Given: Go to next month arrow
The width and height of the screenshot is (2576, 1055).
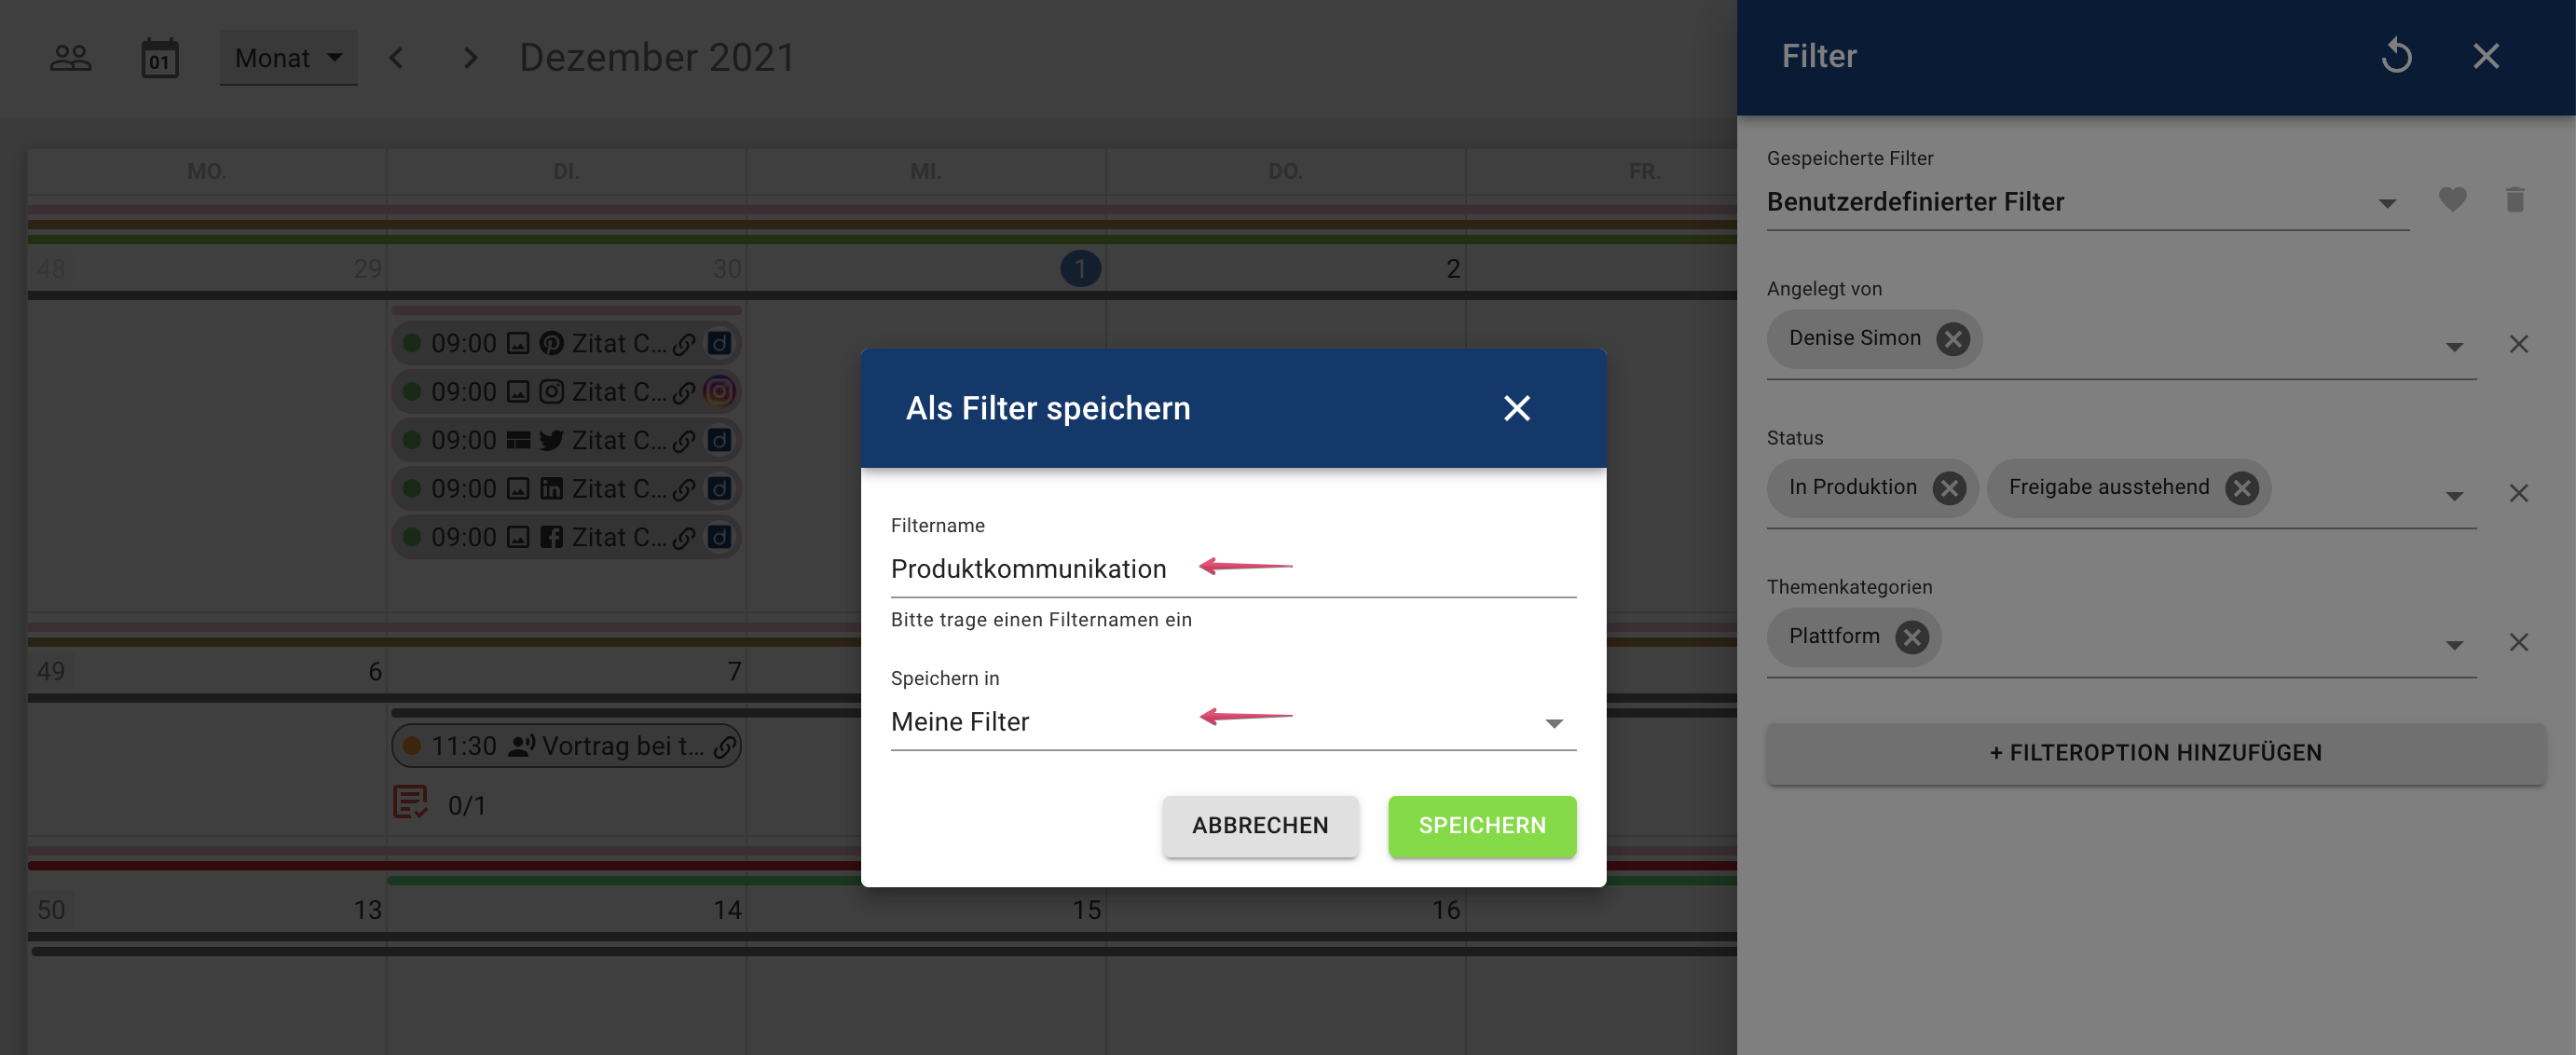Looking at the screenshot, I should (x=470, y=58).
